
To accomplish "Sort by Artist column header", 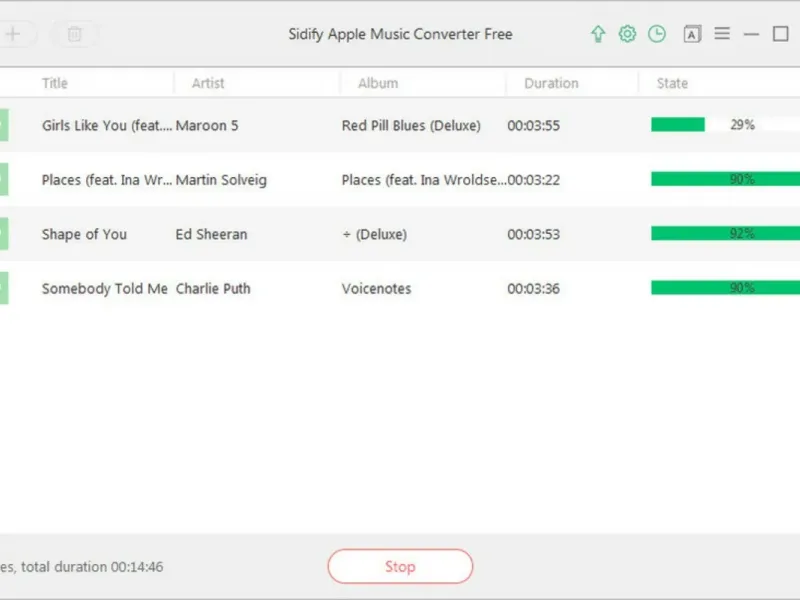I will point(208,83).
